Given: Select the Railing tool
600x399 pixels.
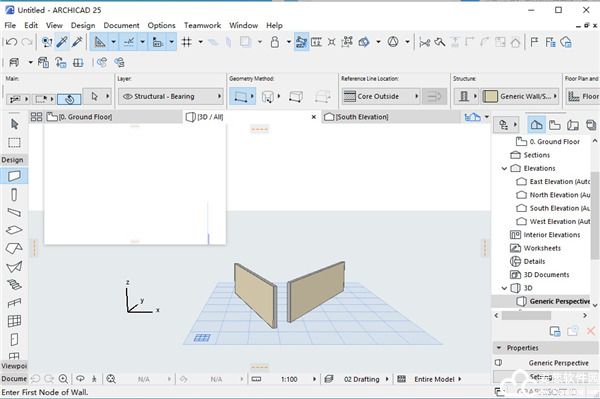Looking at the screenshot, I should click(x=14, y=303).
